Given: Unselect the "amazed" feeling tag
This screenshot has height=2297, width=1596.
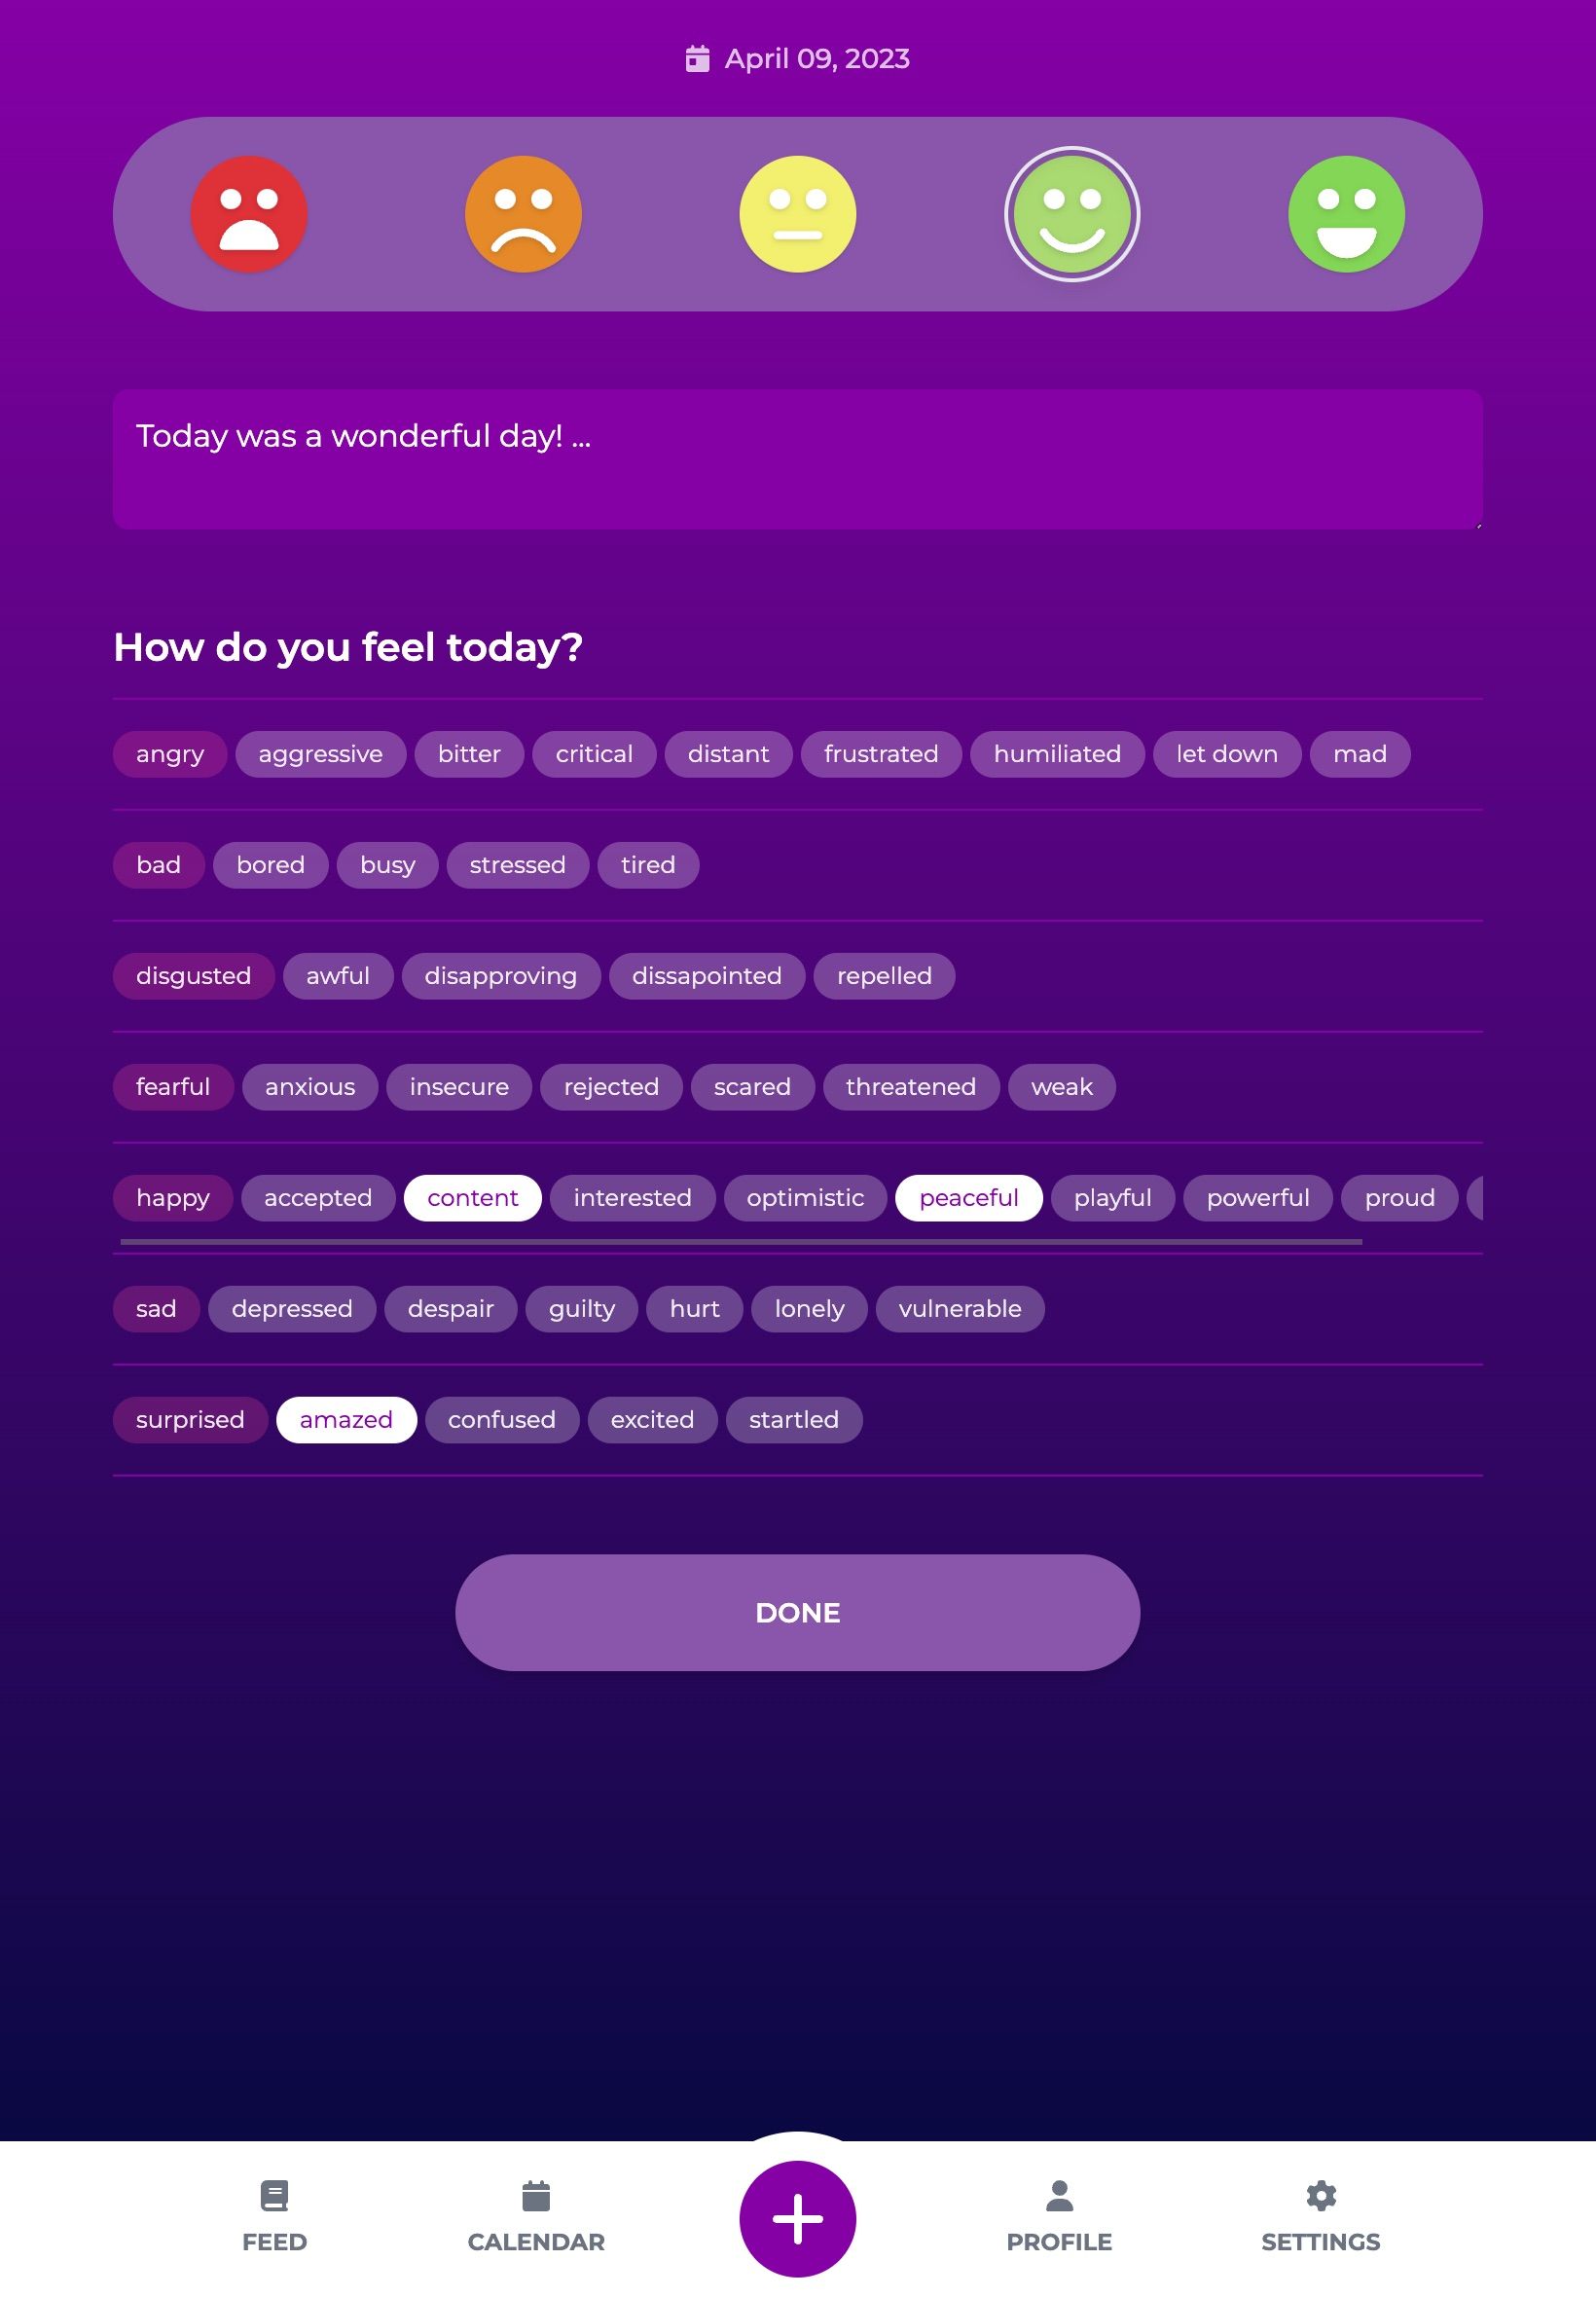Looking at the screenshot, I should tap(346, 1419).
